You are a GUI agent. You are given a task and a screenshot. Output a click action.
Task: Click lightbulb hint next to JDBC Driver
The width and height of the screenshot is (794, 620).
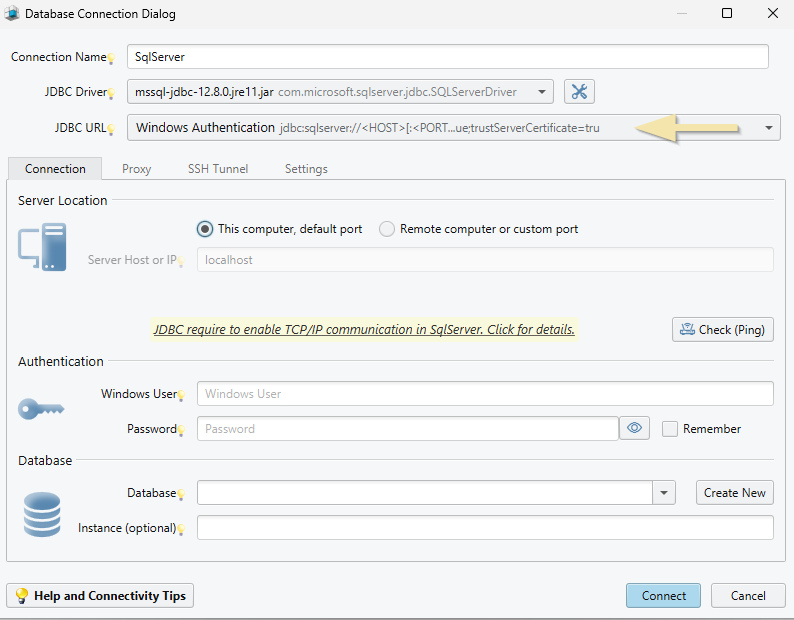click(x=111, y=95)
